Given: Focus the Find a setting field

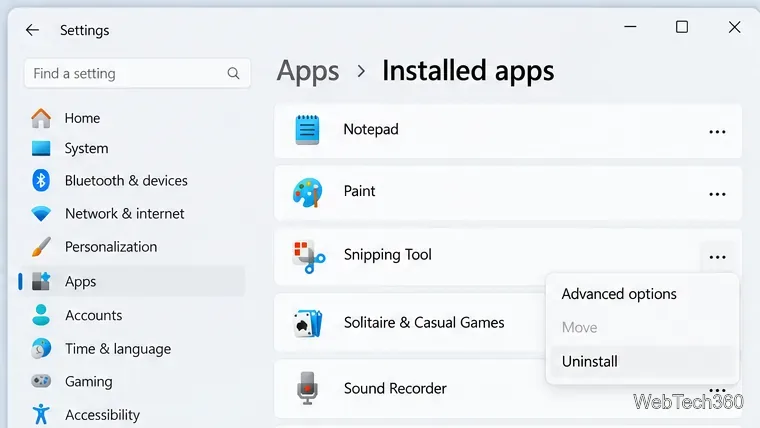Looking at the screenshot, I should [138, 73].
